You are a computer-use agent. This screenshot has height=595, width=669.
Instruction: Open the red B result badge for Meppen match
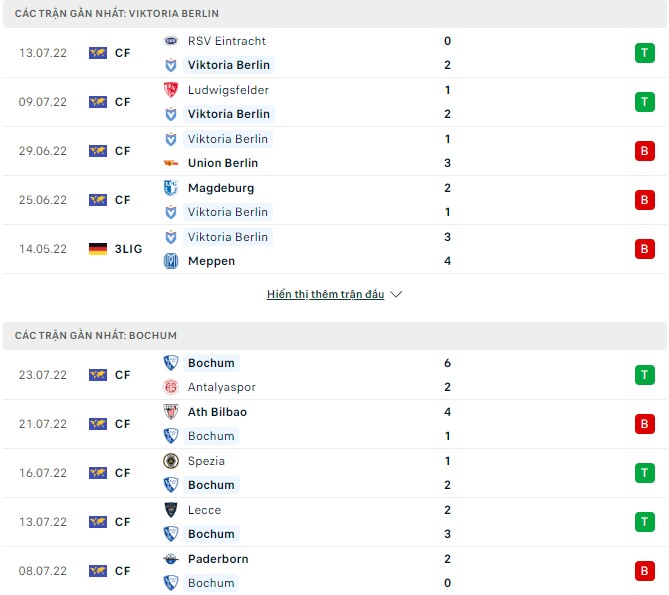point(644,249)
